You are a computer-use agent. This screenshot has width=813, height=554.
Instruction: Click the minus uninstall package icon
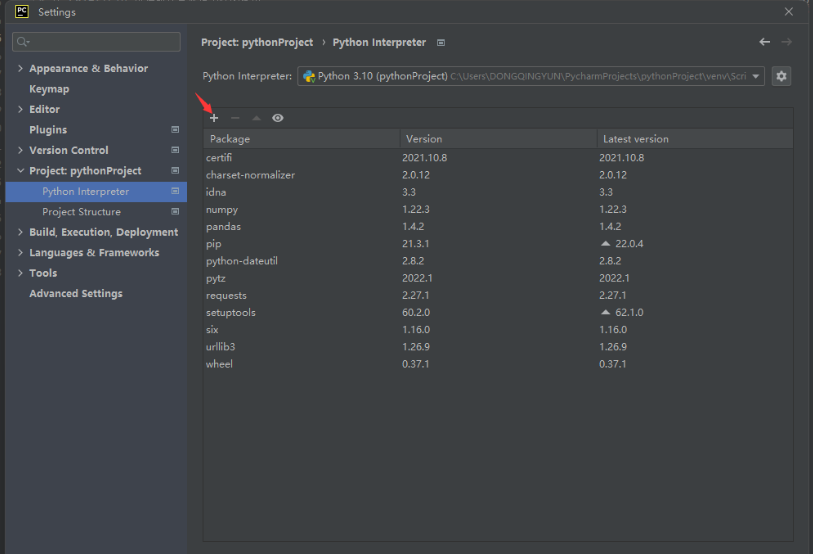coord(235,118)
